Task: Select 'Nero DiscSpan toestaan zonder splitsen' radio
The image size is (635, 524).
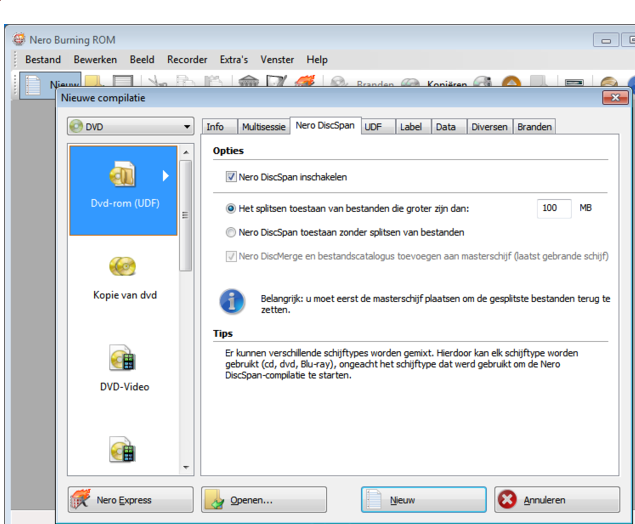Action: point(230,232)
